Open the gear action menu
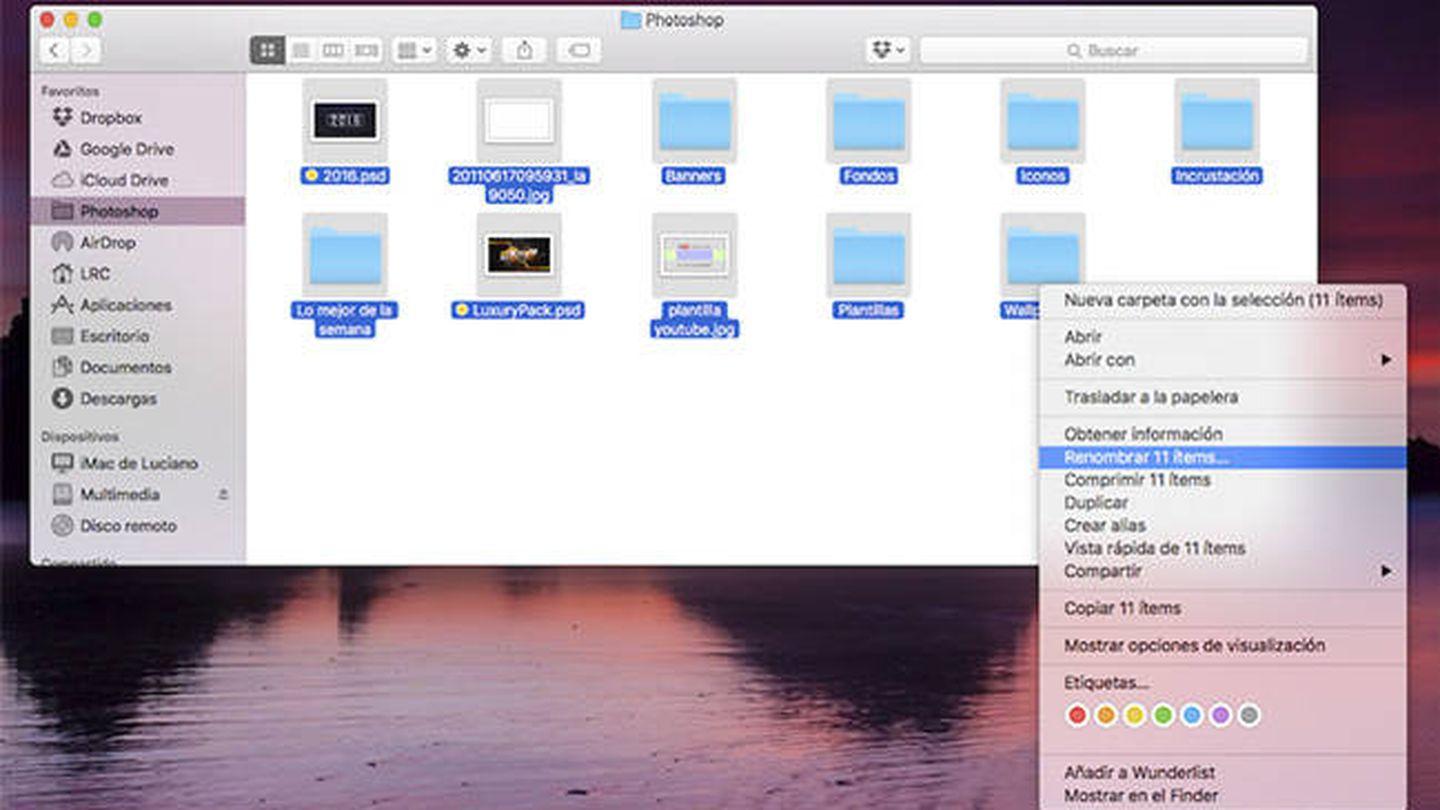This screenshot has height=810, width=1440. click(469, 50)
